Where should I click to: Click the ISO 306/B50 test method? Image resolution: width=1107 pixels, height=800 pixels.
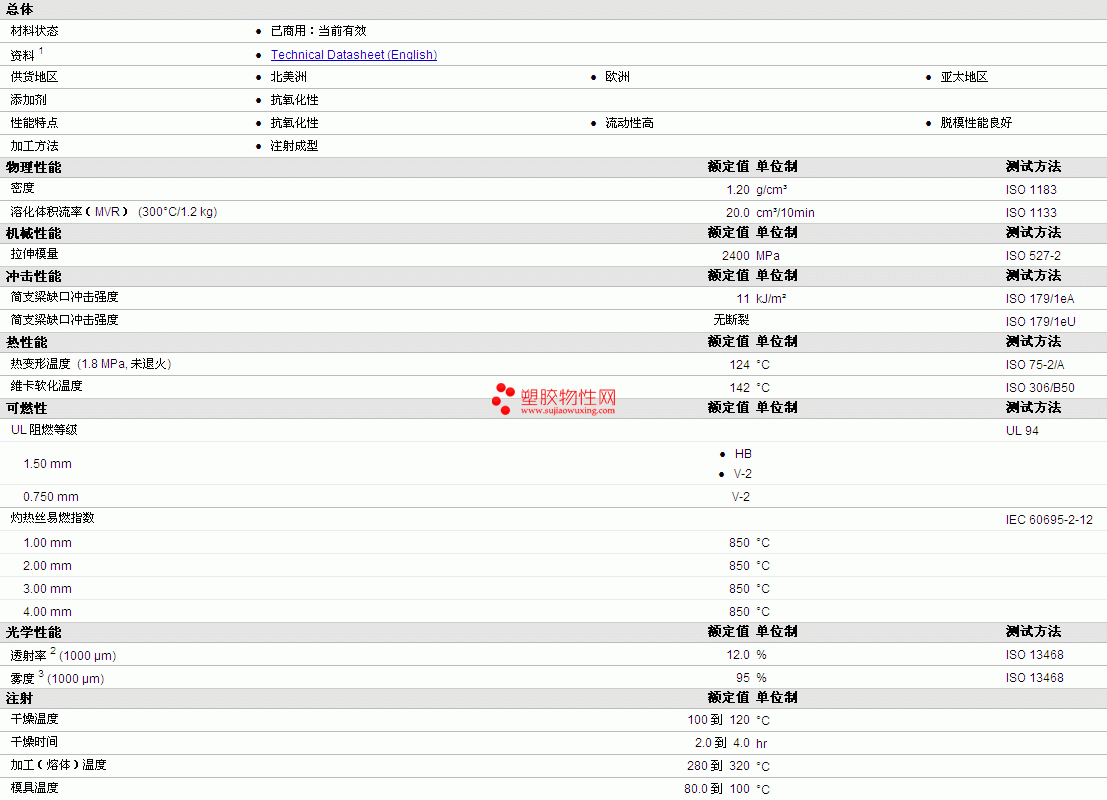pos(1041,388)
